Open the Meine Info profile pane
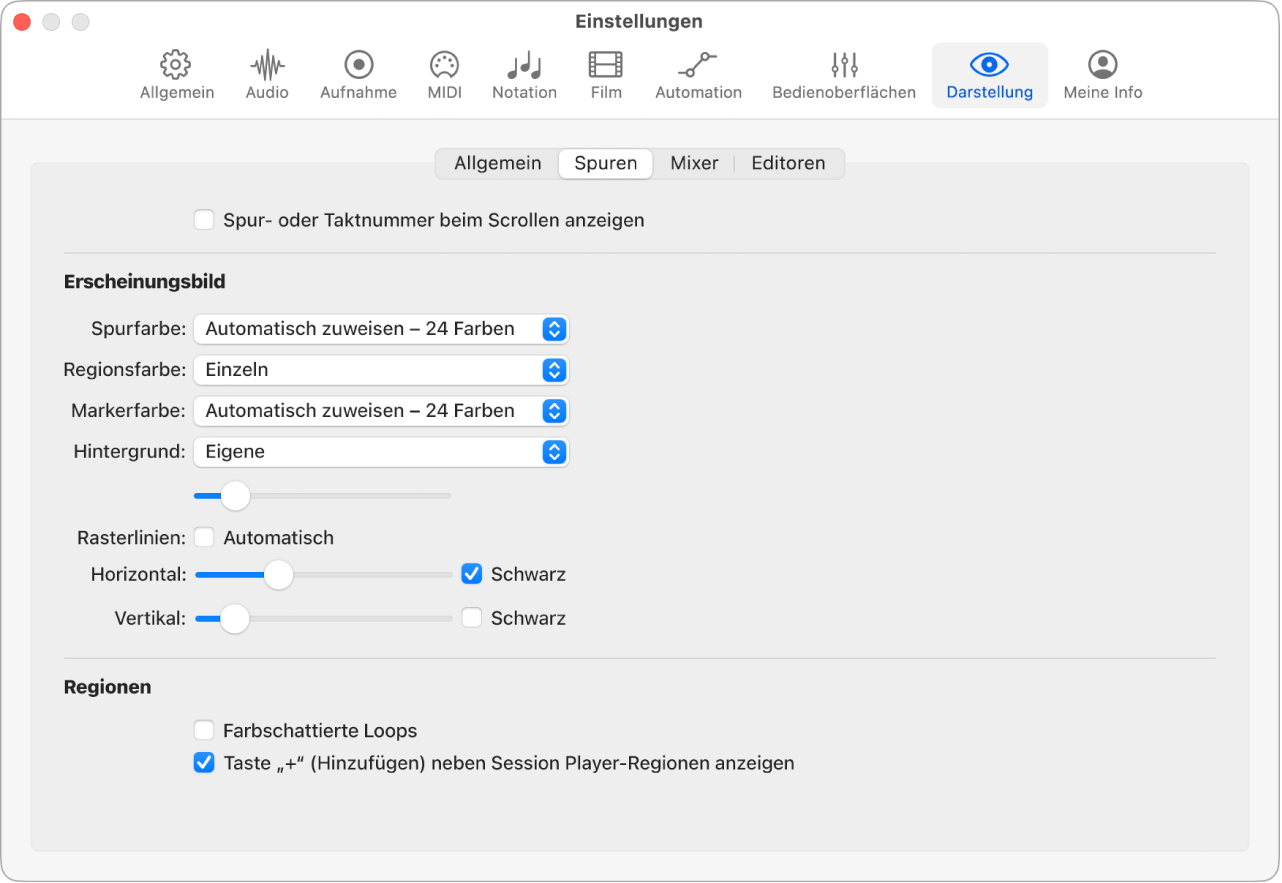Image resolution: width=1282 pixels, height=883 pixels. click(1102, 75)
